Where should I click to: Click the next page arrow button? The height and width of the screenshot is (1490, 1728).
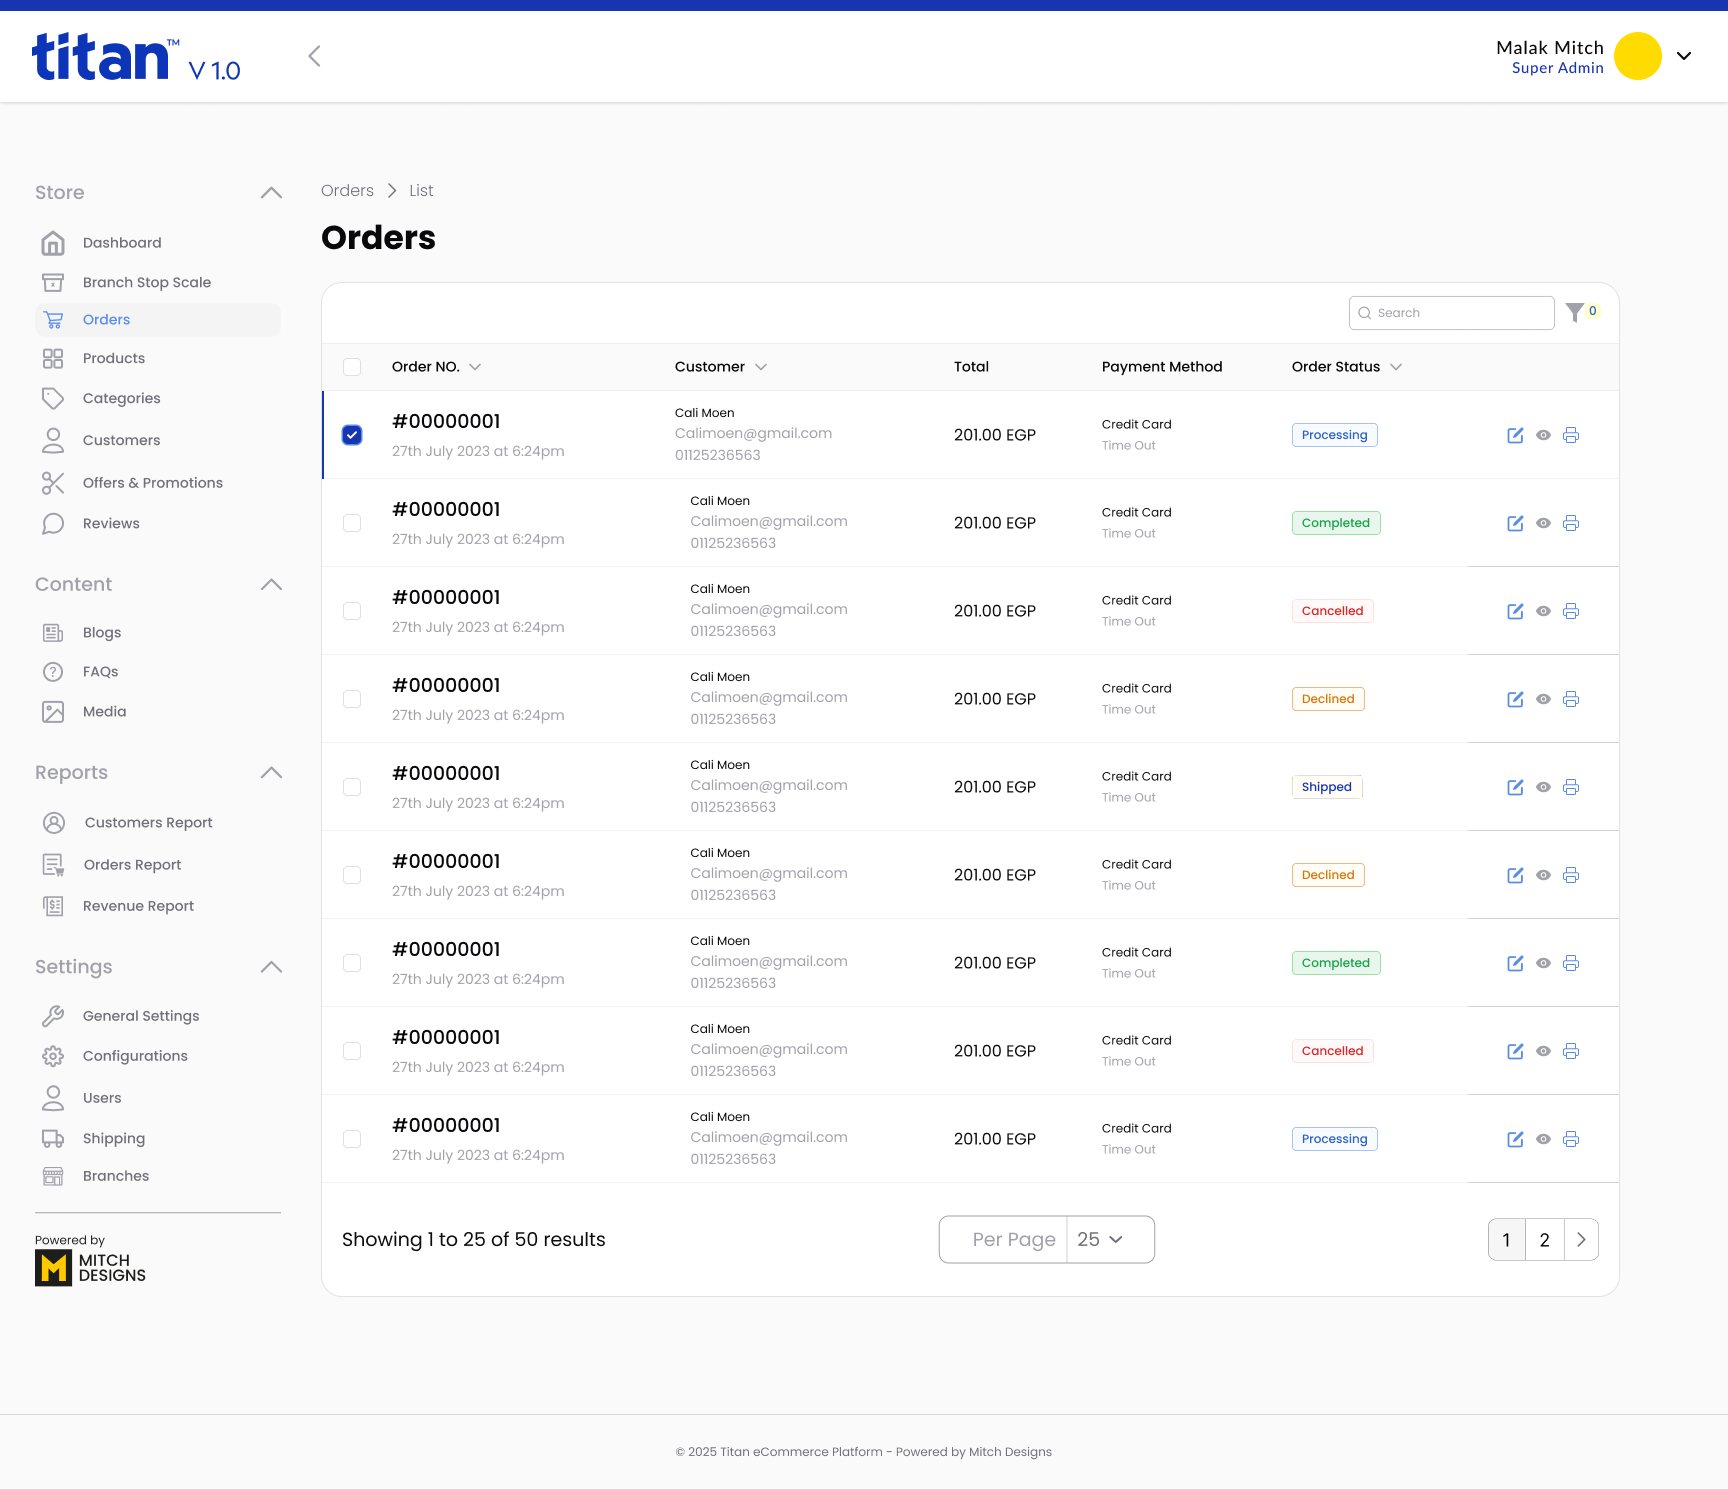point(1581,1240)
